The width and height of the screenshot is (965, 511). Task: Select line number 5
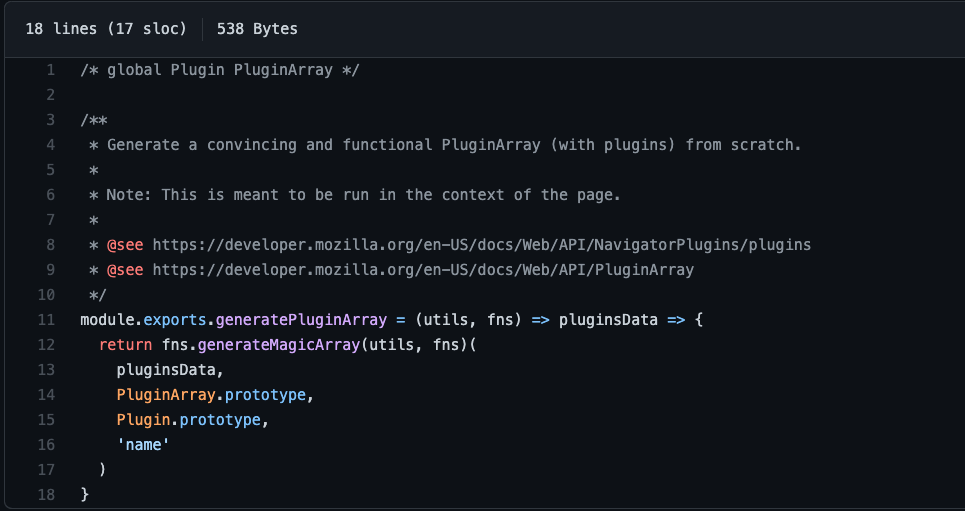(x=50, y=170)
